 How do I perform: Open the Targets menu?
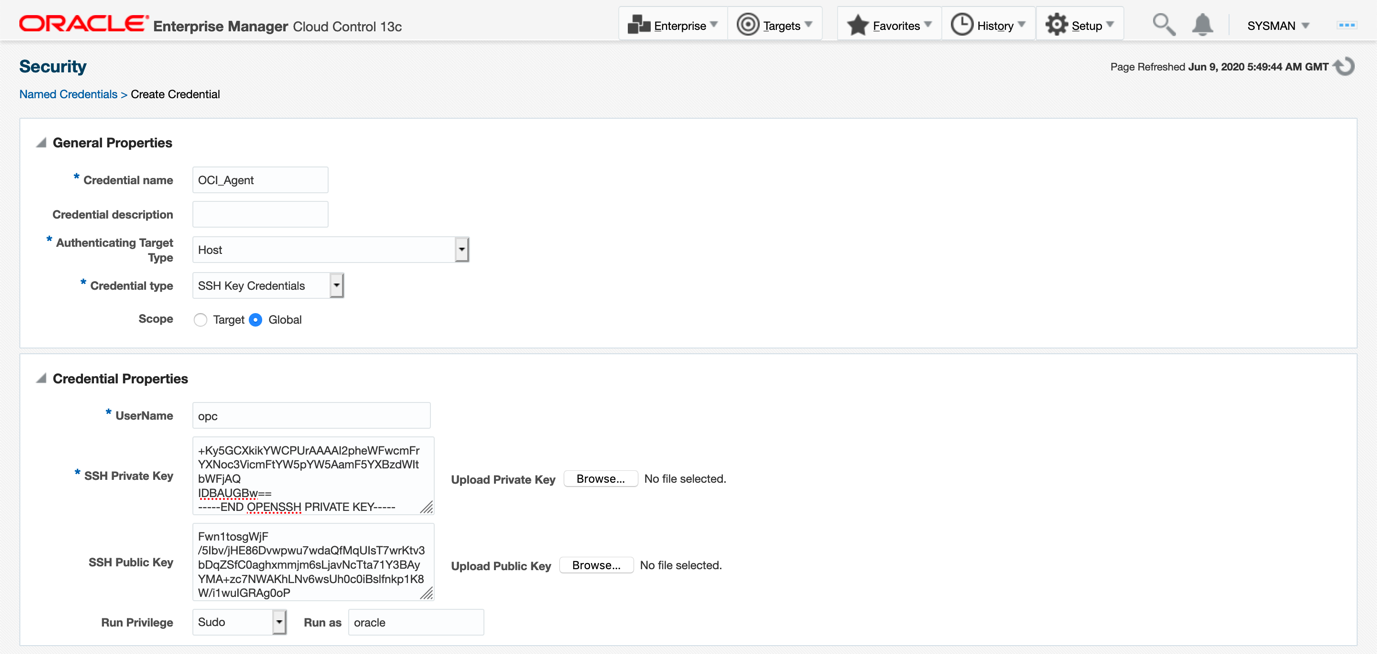click(776, 25)
